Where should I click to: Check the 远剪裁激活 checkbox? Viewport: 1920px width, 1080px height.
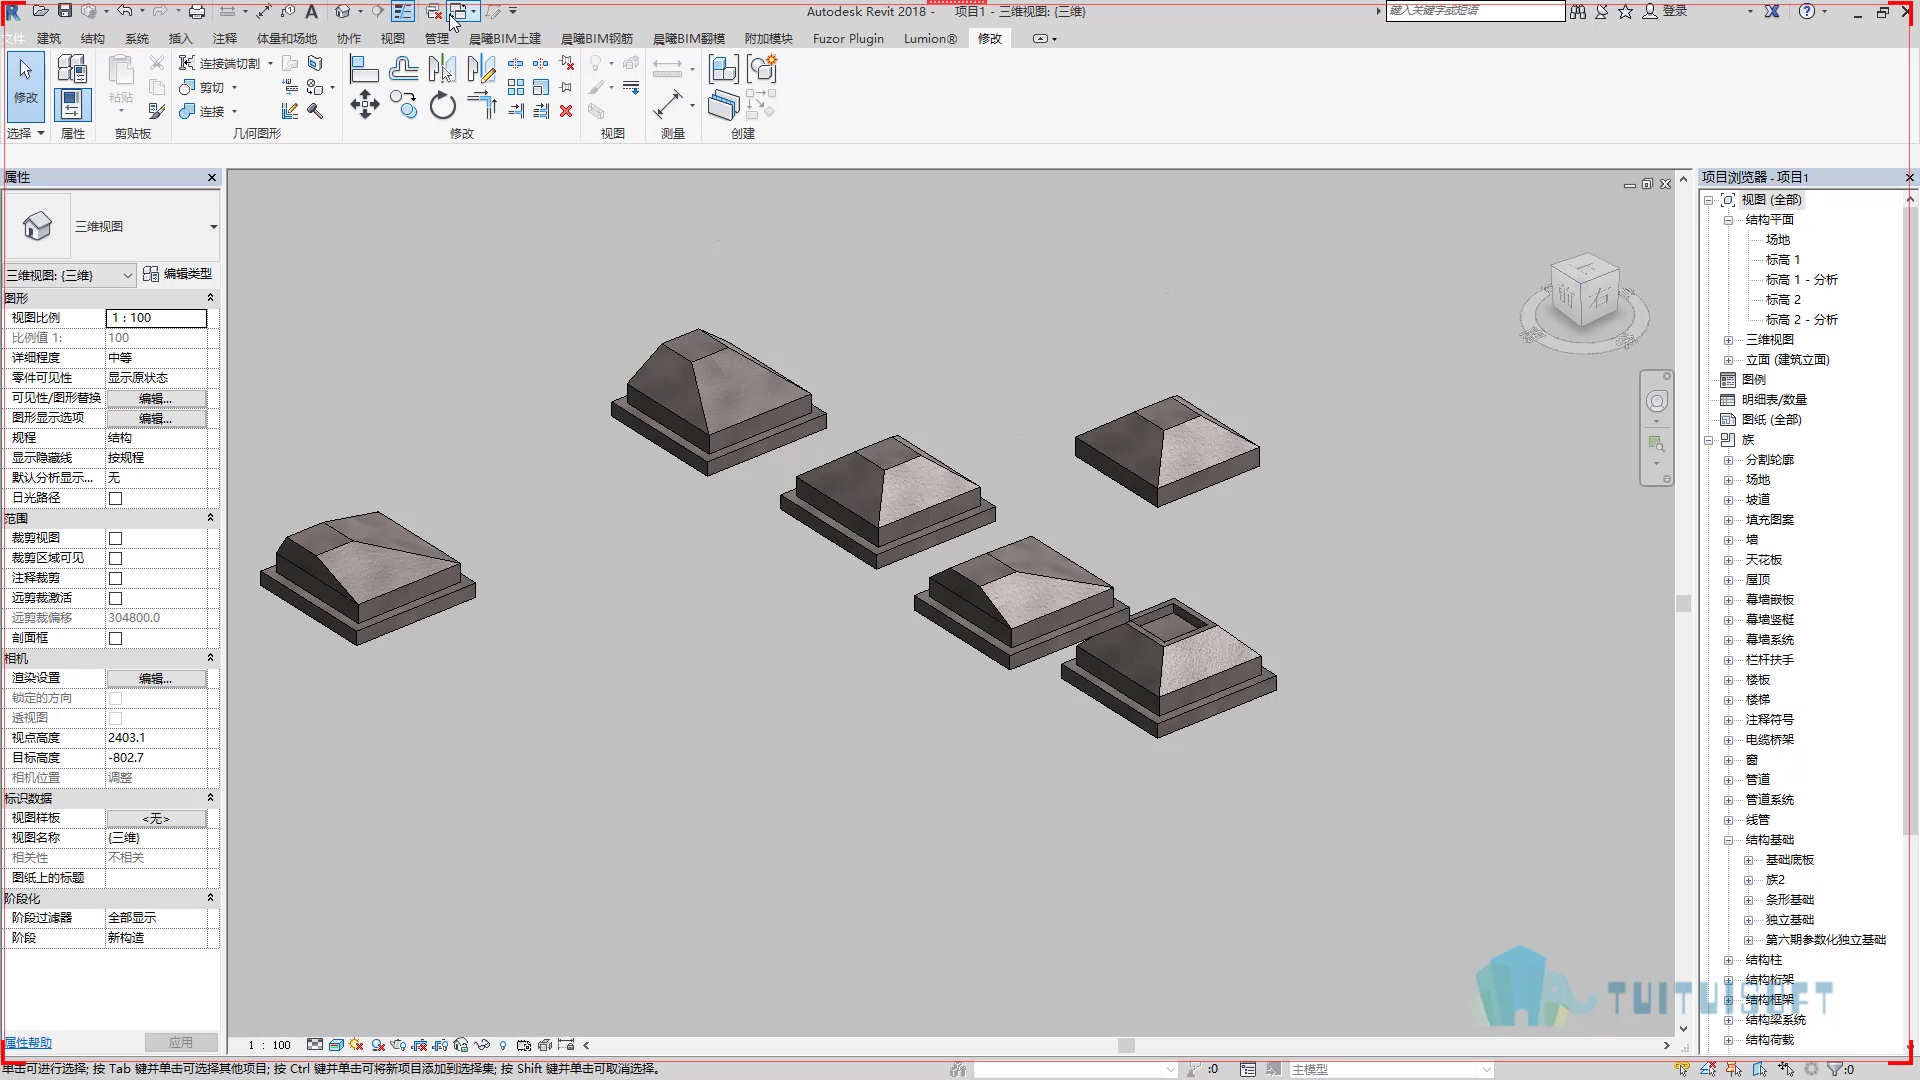(115, 598)
